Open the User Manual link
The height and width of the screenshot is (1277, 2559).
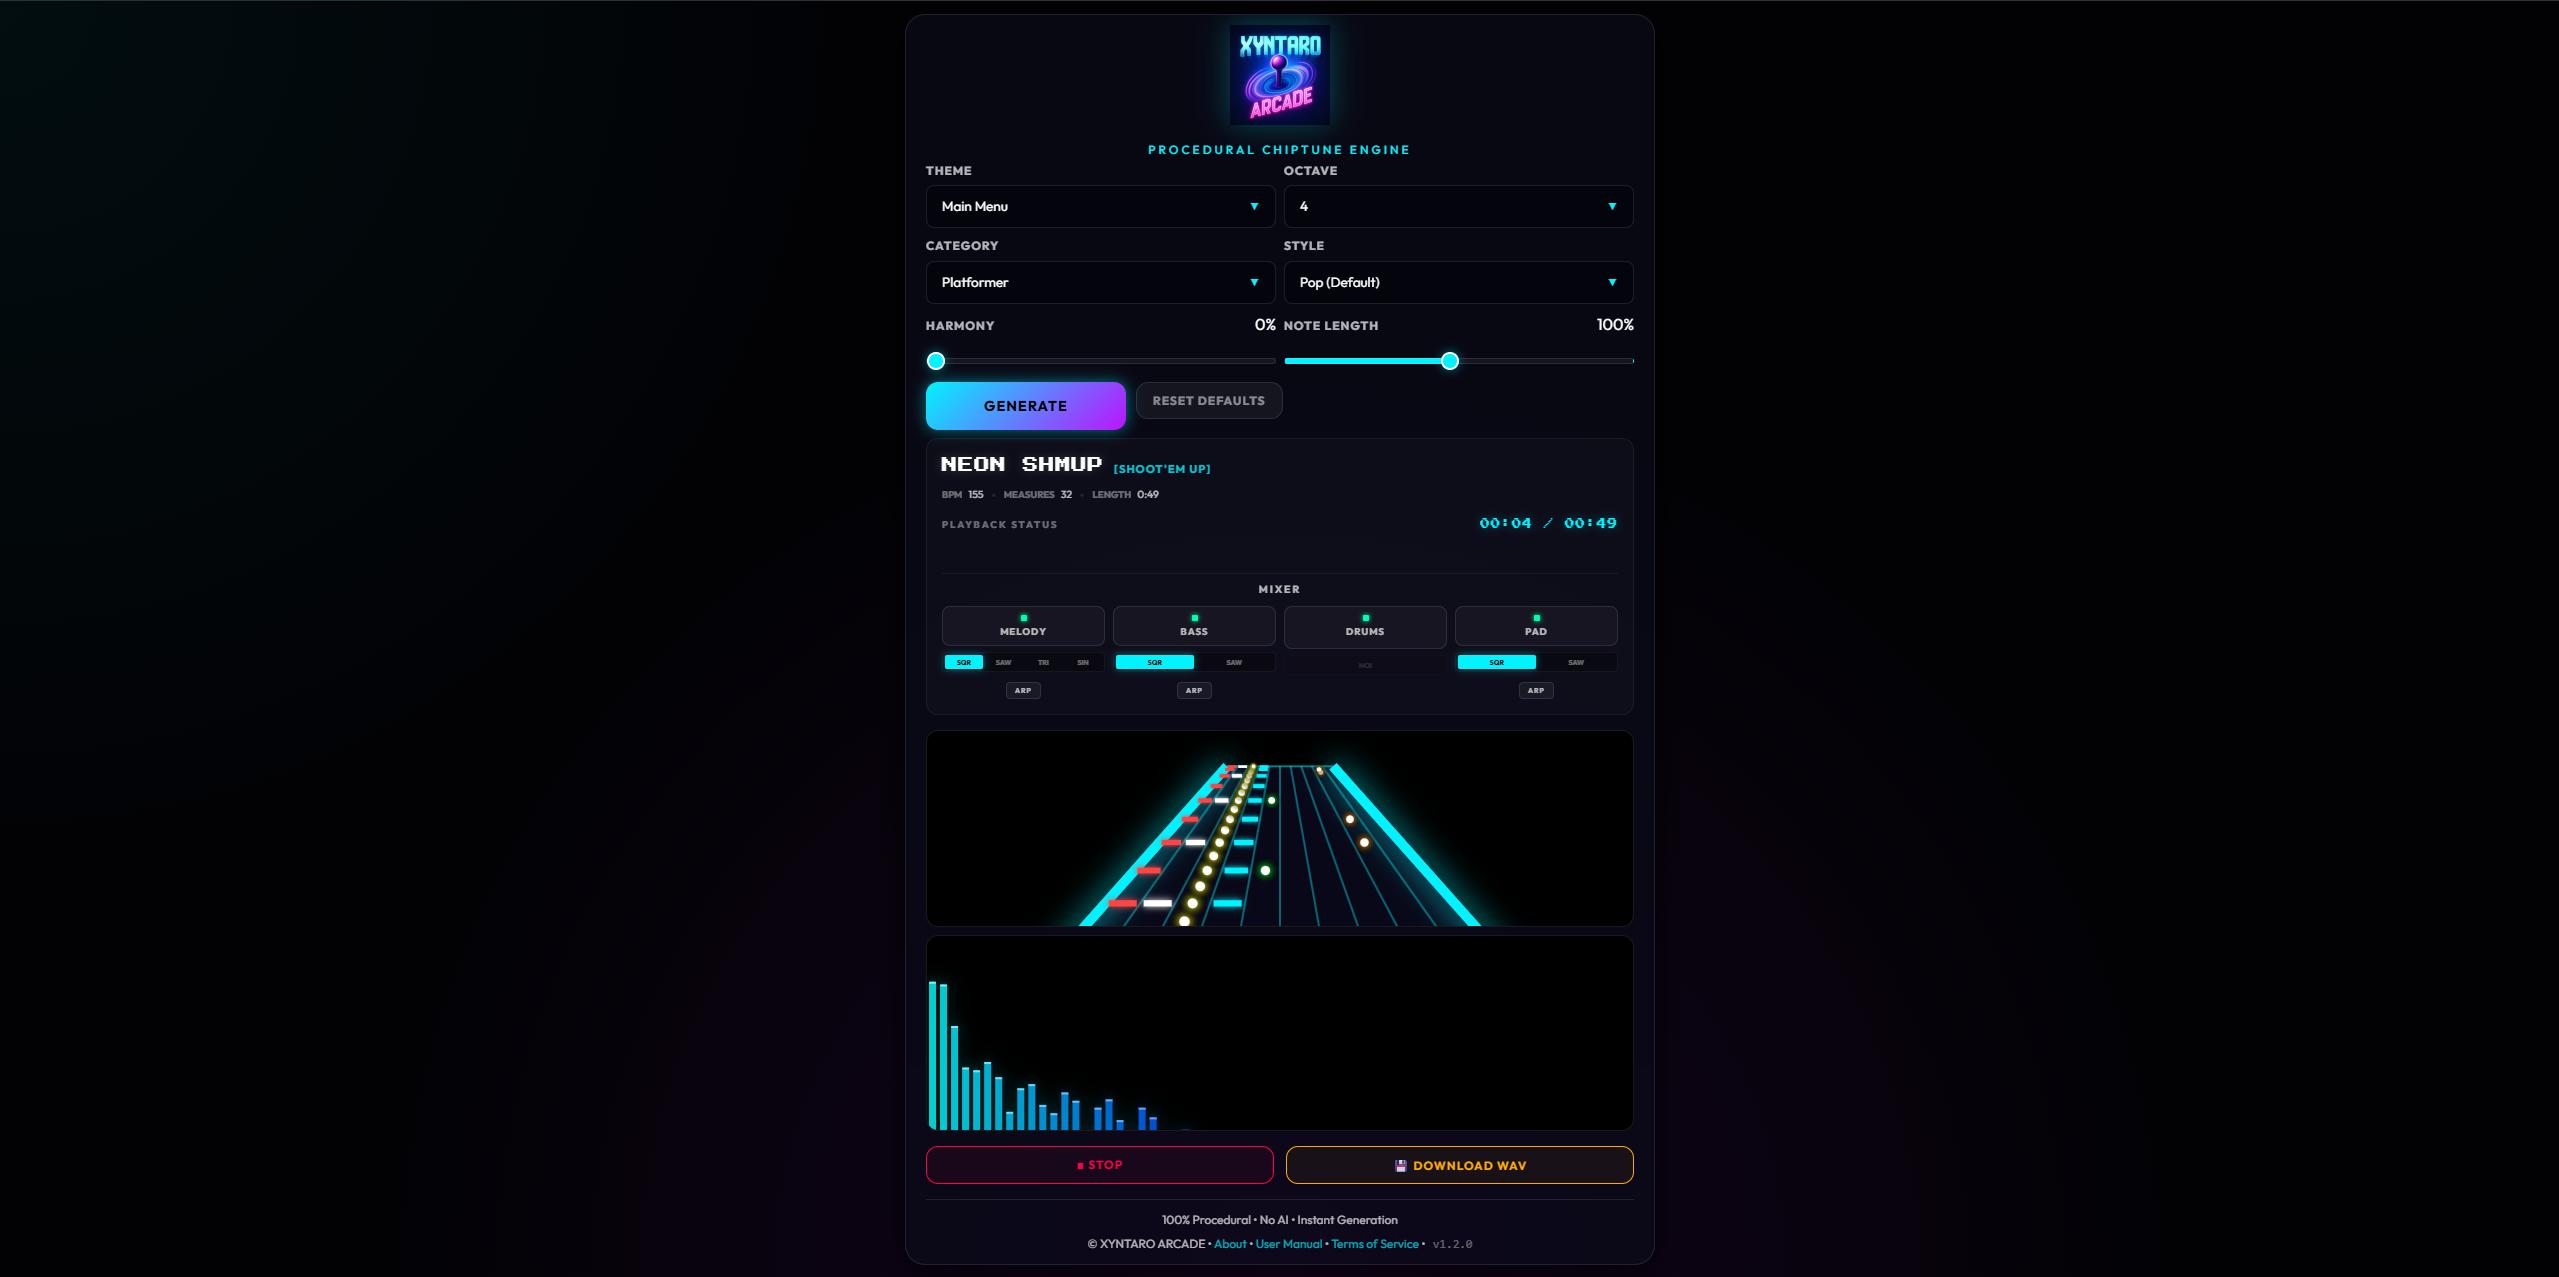(1288, 1244)
